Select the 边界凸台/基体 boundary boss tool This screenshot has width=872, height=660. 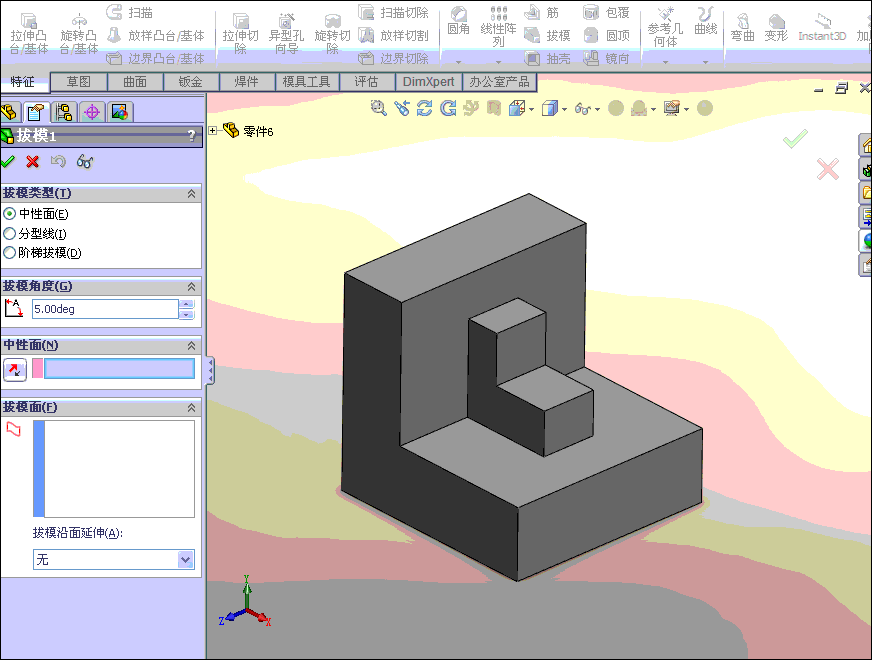[156, 58]
